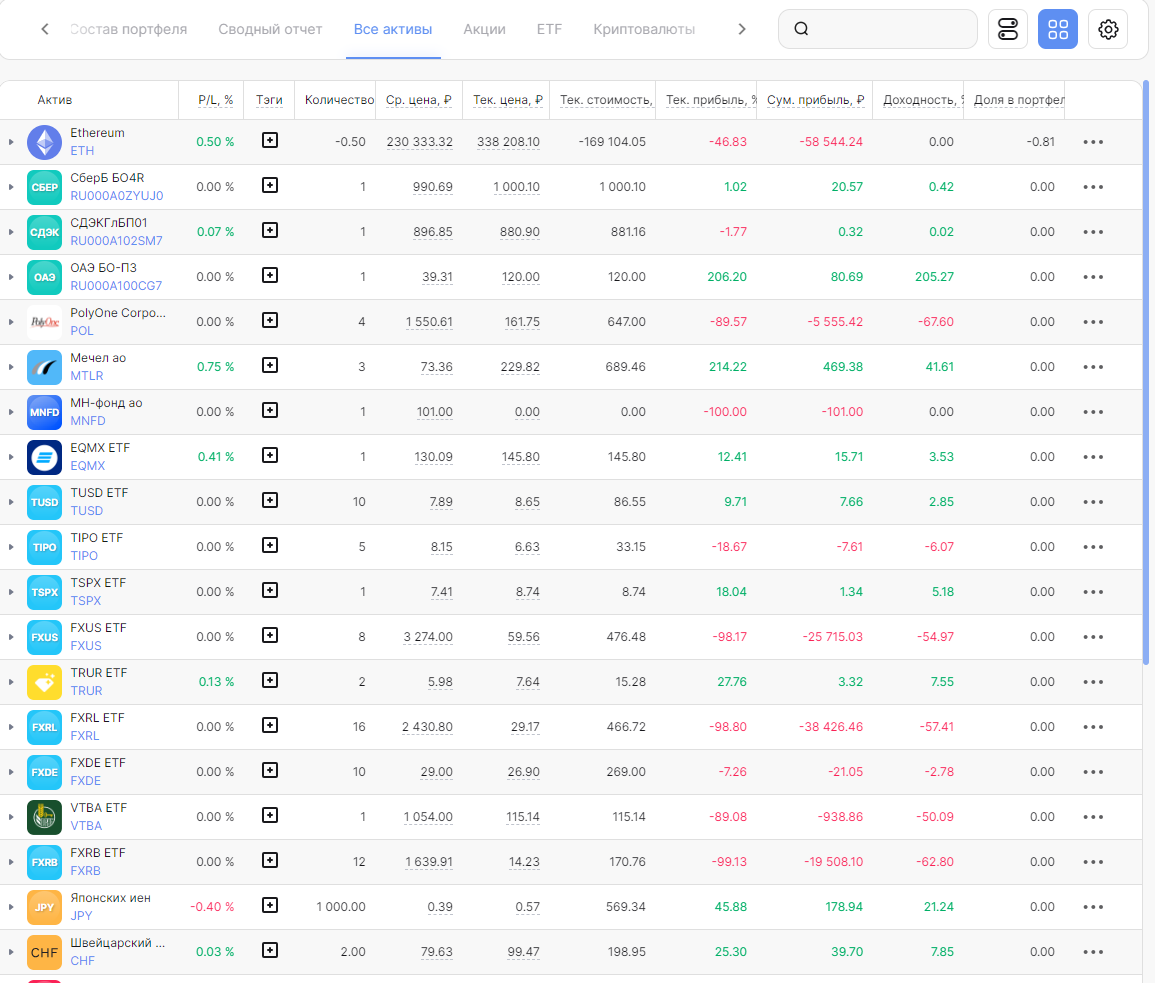Sort by P/L, % column header
Viewport: 1155px width, 983px height.
pos(215,100)
